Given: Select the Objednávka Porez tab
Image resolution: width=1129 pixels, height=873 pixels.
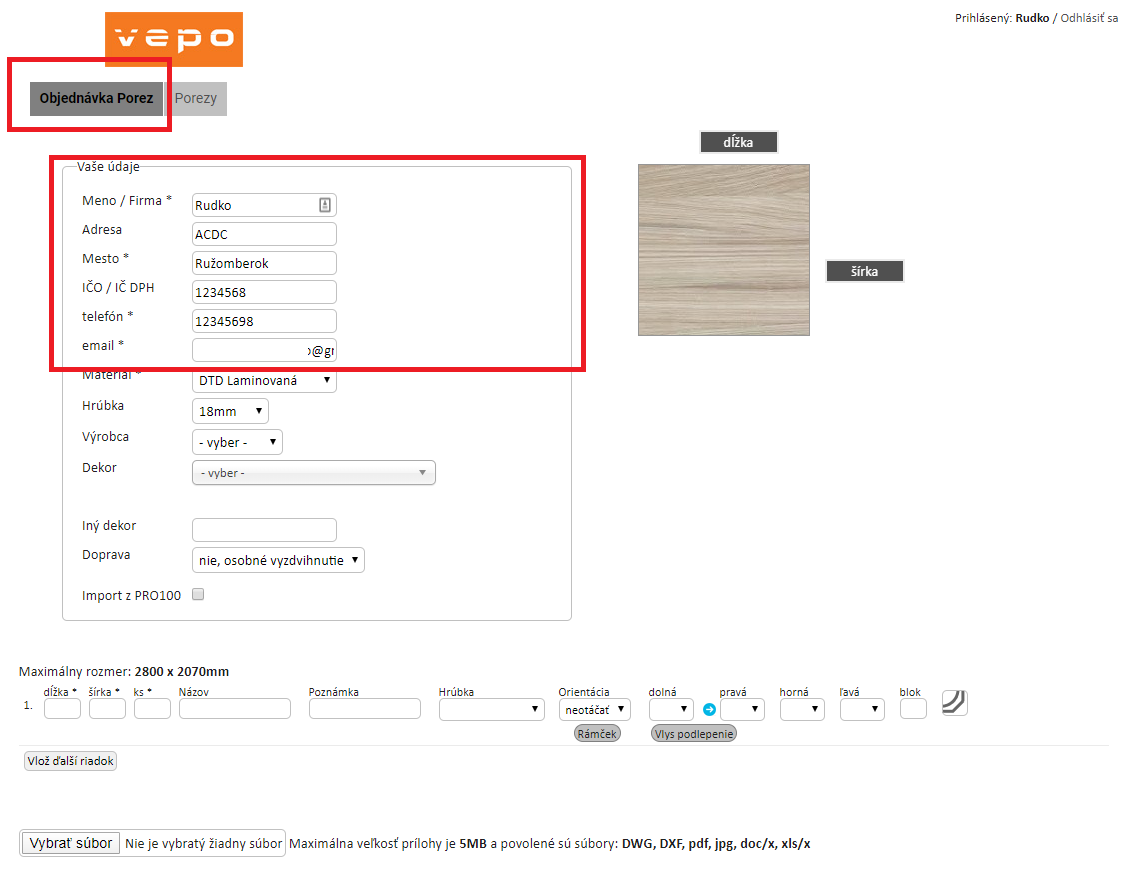Looking at the screenshot, I should (96, 99).
